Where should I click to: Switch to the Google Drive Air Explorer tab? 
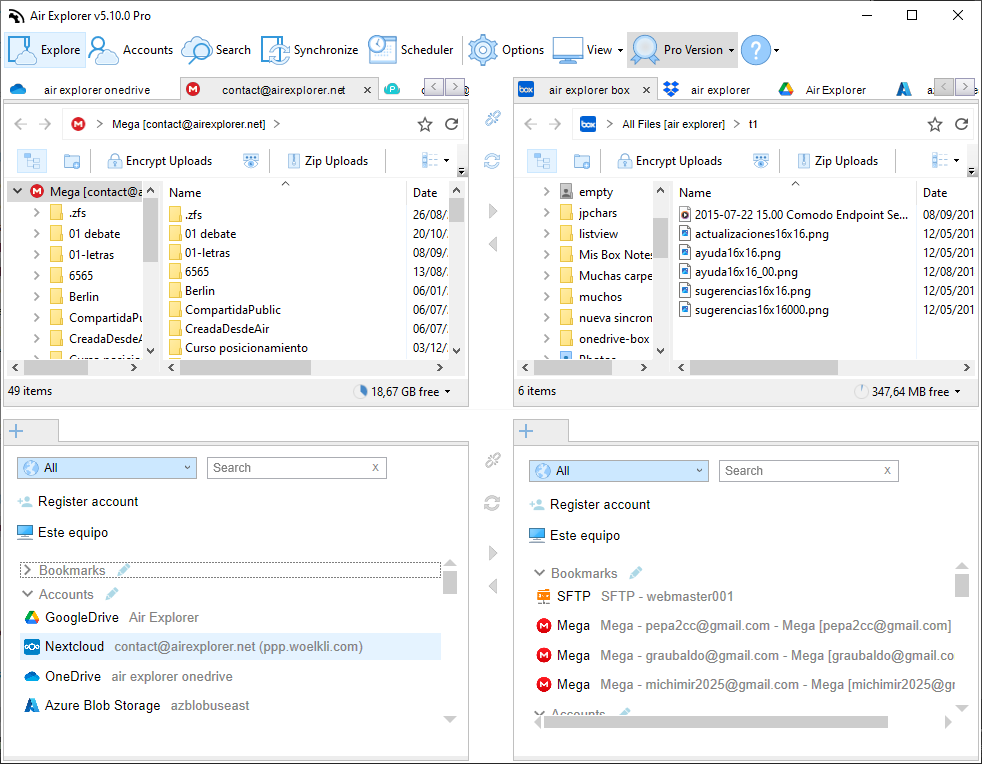pos(822,90)
